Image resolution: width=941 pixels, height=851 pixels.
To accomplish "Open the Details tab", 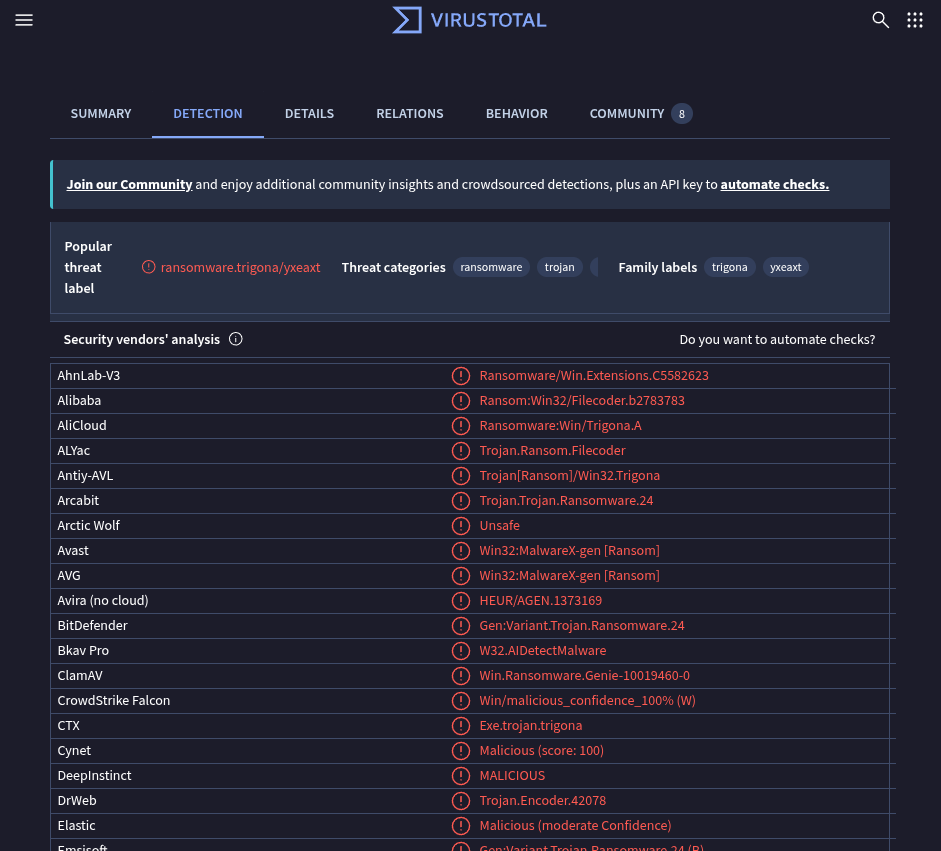I will point(309,113).
